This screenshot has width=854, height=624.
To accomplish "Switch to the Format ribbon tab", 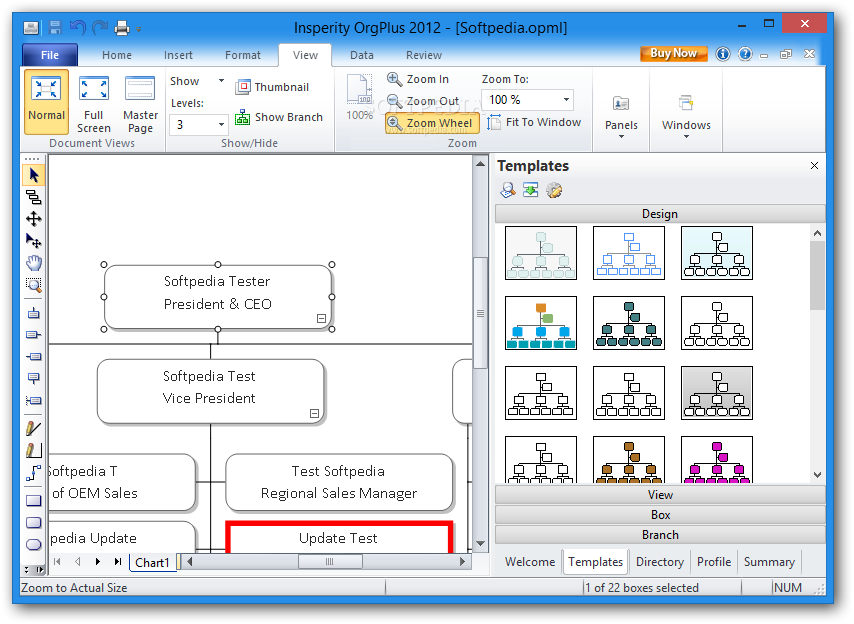I will tap(243, 55).
